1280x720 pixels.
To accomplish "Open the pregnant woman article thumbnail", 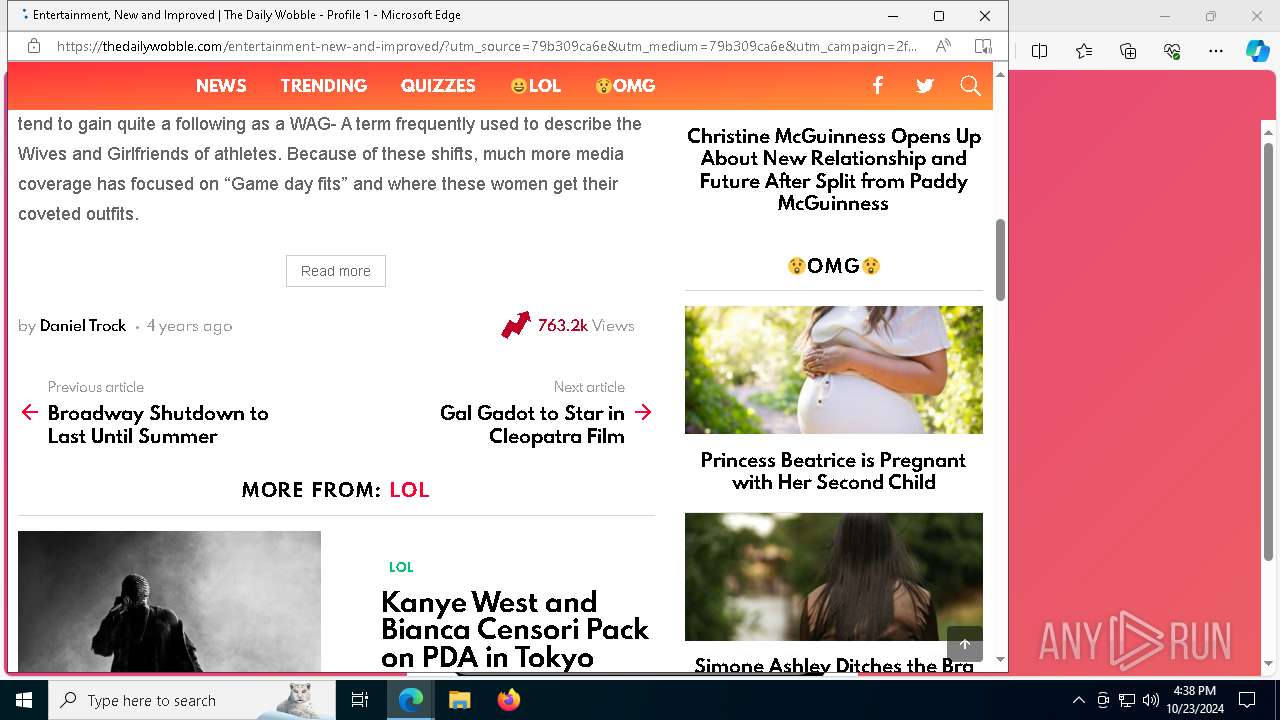I will pyautogui.click(x=834, y=370).
